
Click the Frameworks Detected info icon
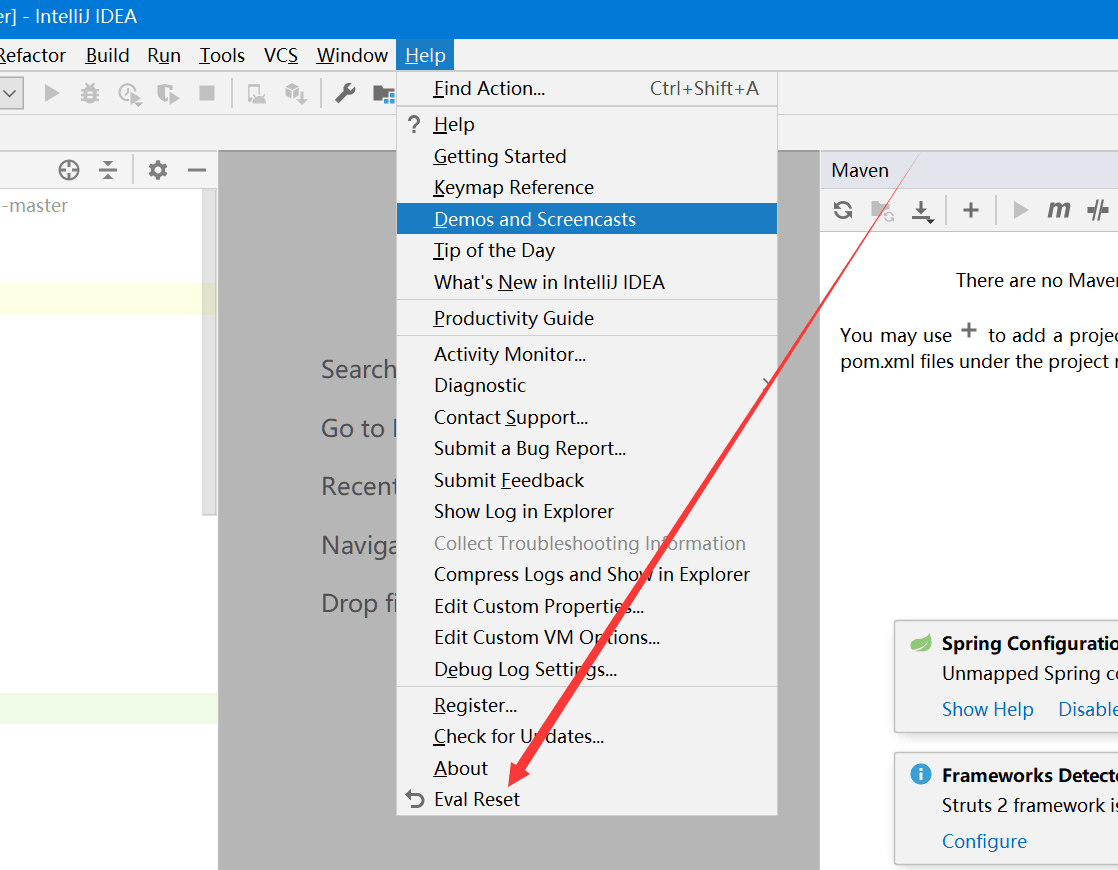920,774
